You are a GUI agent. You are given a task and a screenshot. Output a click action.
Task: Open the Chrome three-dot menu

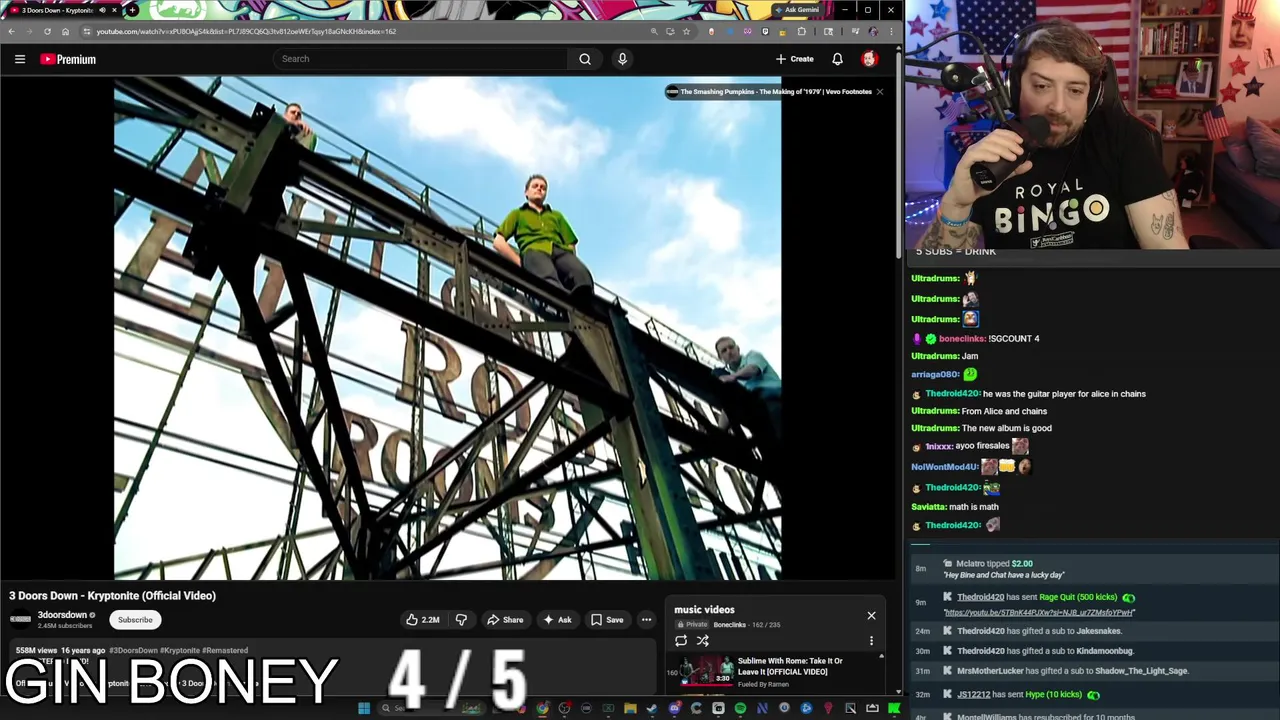(x=891, y=31)
